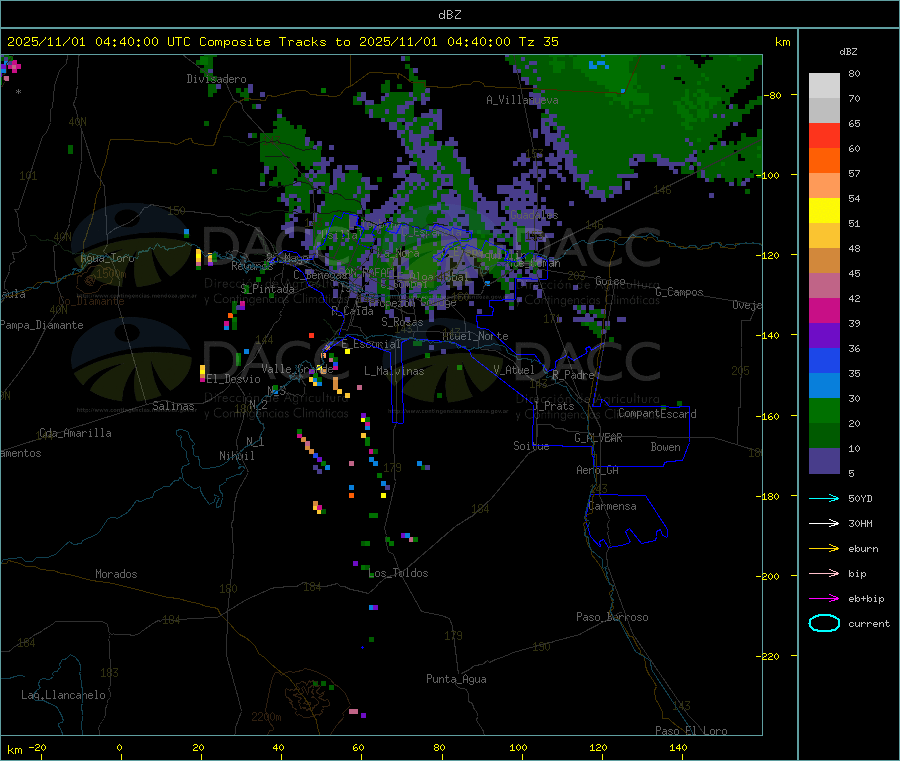900x761 pixels.
Task: Click the dBZ title at top
Action: coord(449,15)
